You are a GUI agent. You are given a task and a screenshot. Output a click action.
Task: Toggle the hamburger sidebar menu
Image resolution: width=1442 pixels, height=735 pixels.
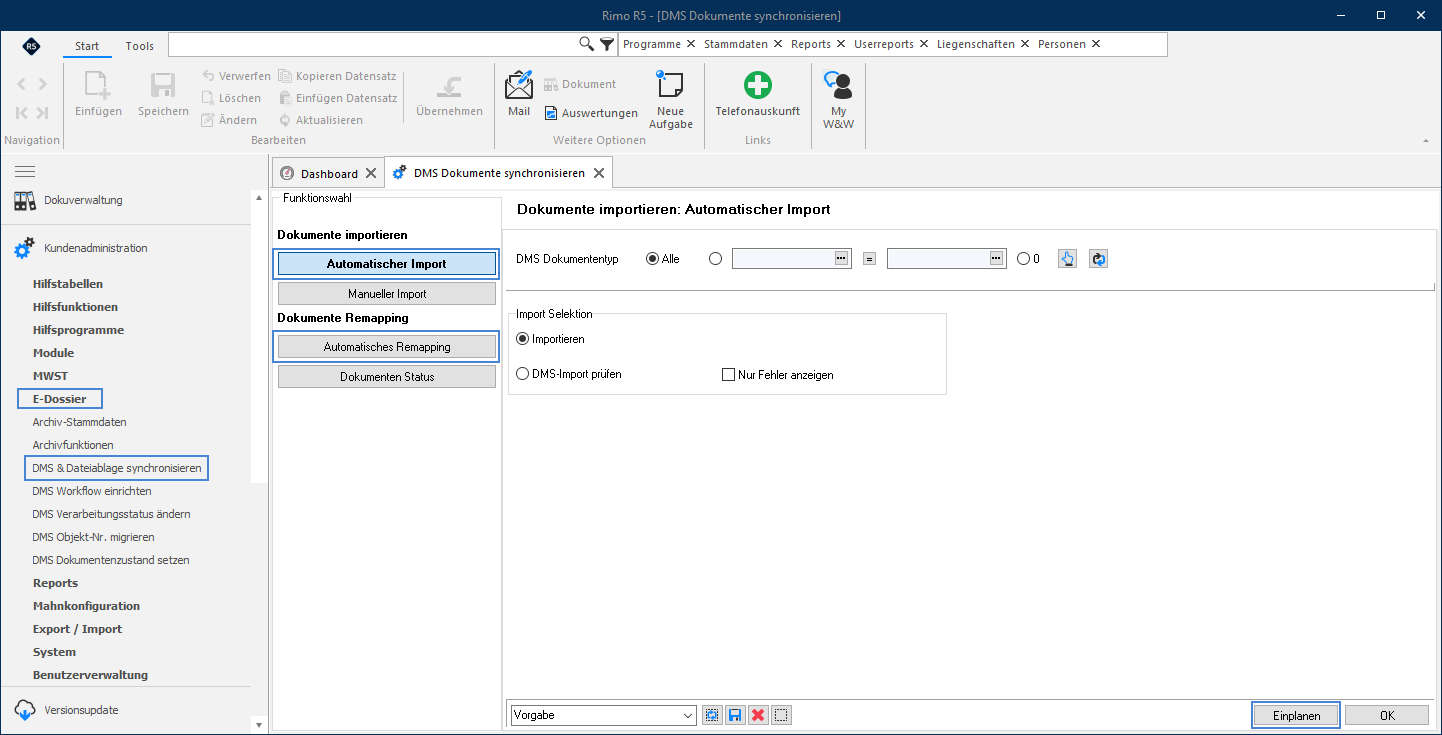(x=25, y=172)
